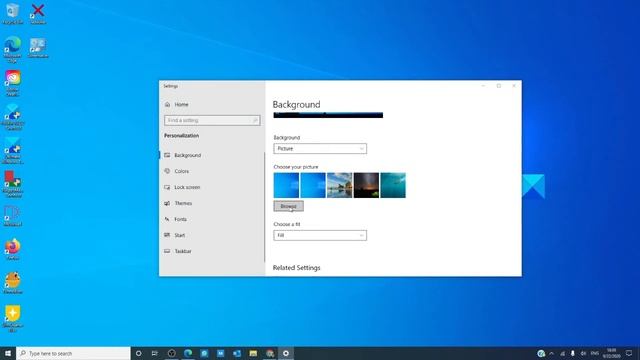Click the Find a setting search box
This screenshot has width=640, height=360.
click(212, 120)
